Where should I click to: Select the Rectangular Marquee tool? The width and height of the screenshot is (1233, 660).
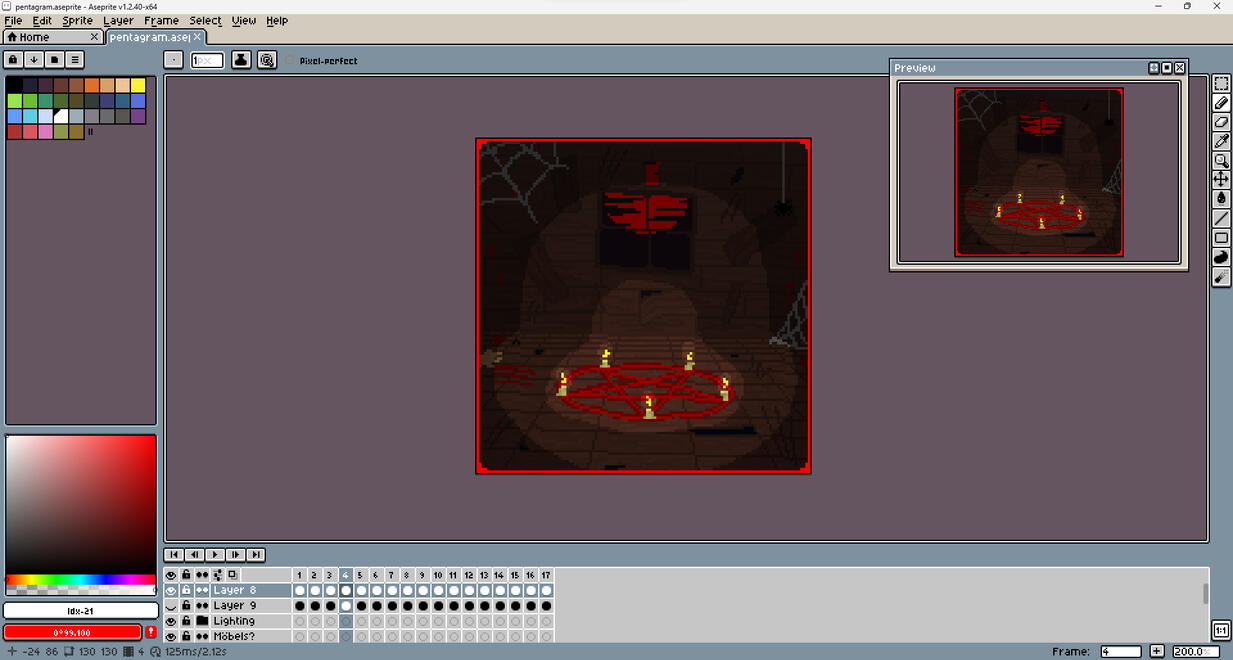pyautogui.click(x=1221, y=84)
